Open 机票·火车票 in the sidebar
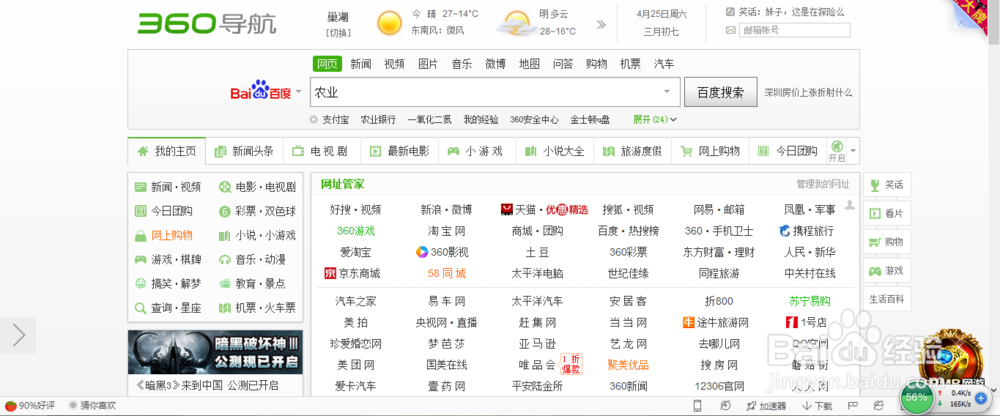Viewport: 1000px width, 416px height. [x=257, y=308]
